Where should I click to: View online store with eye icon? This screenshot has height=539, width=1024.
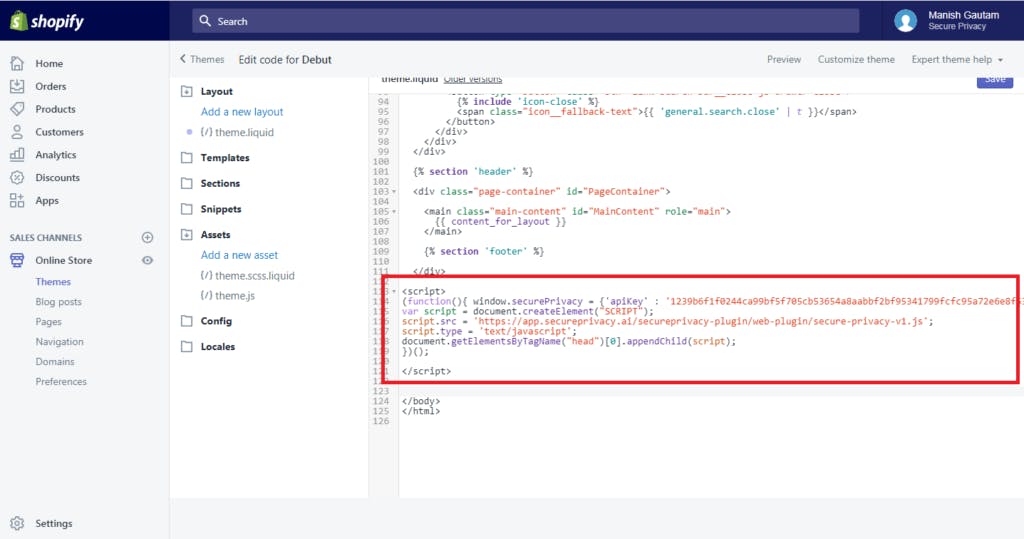point(148,260)
